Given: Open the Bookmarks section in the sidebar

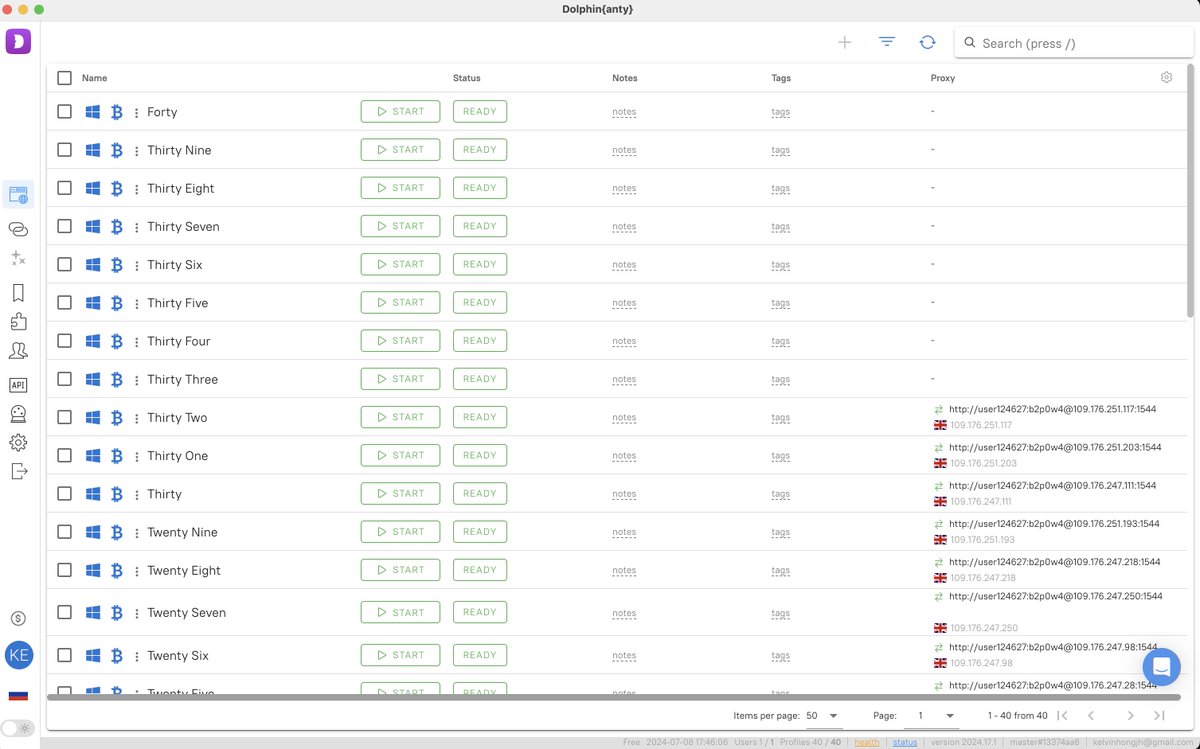Looking at the screenshot, I should 18,291.
